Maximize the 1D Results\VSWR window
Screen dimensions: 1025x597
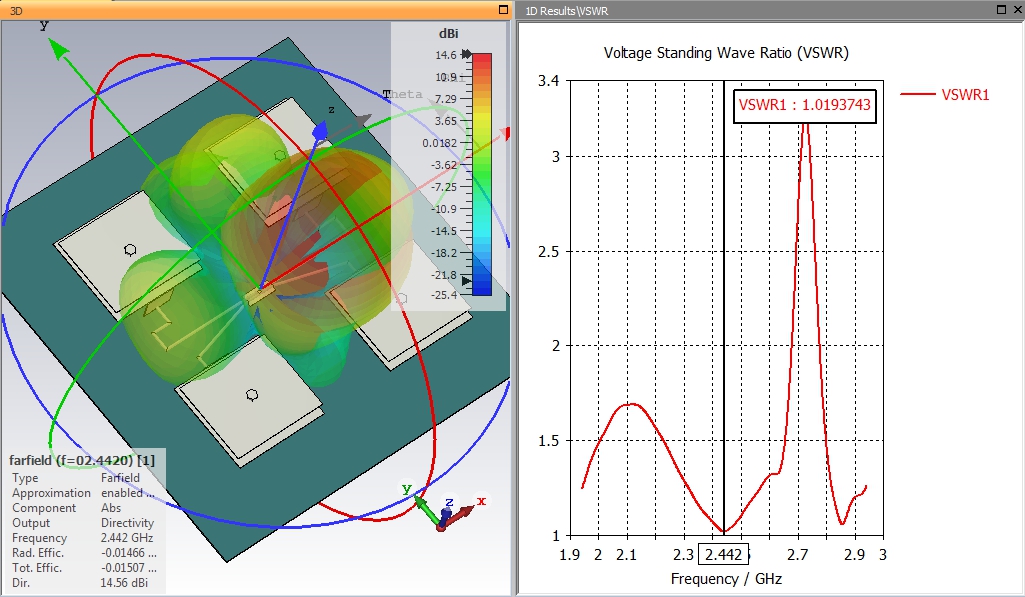coord(1001,10)
